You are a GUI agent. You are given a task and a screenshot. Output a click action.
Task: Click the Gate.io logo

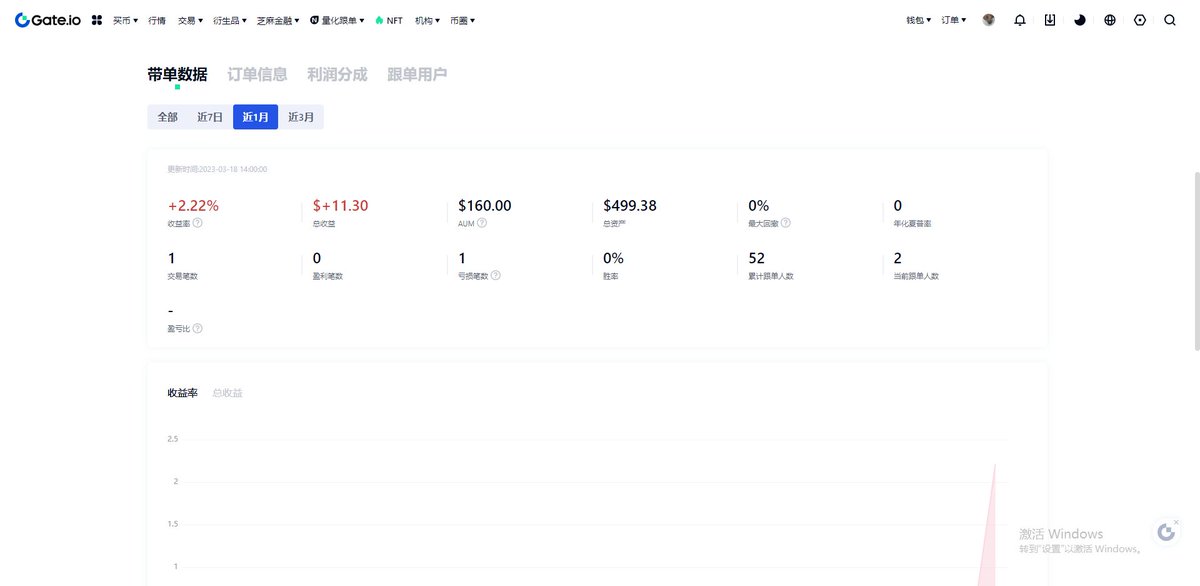click(48, 20)
